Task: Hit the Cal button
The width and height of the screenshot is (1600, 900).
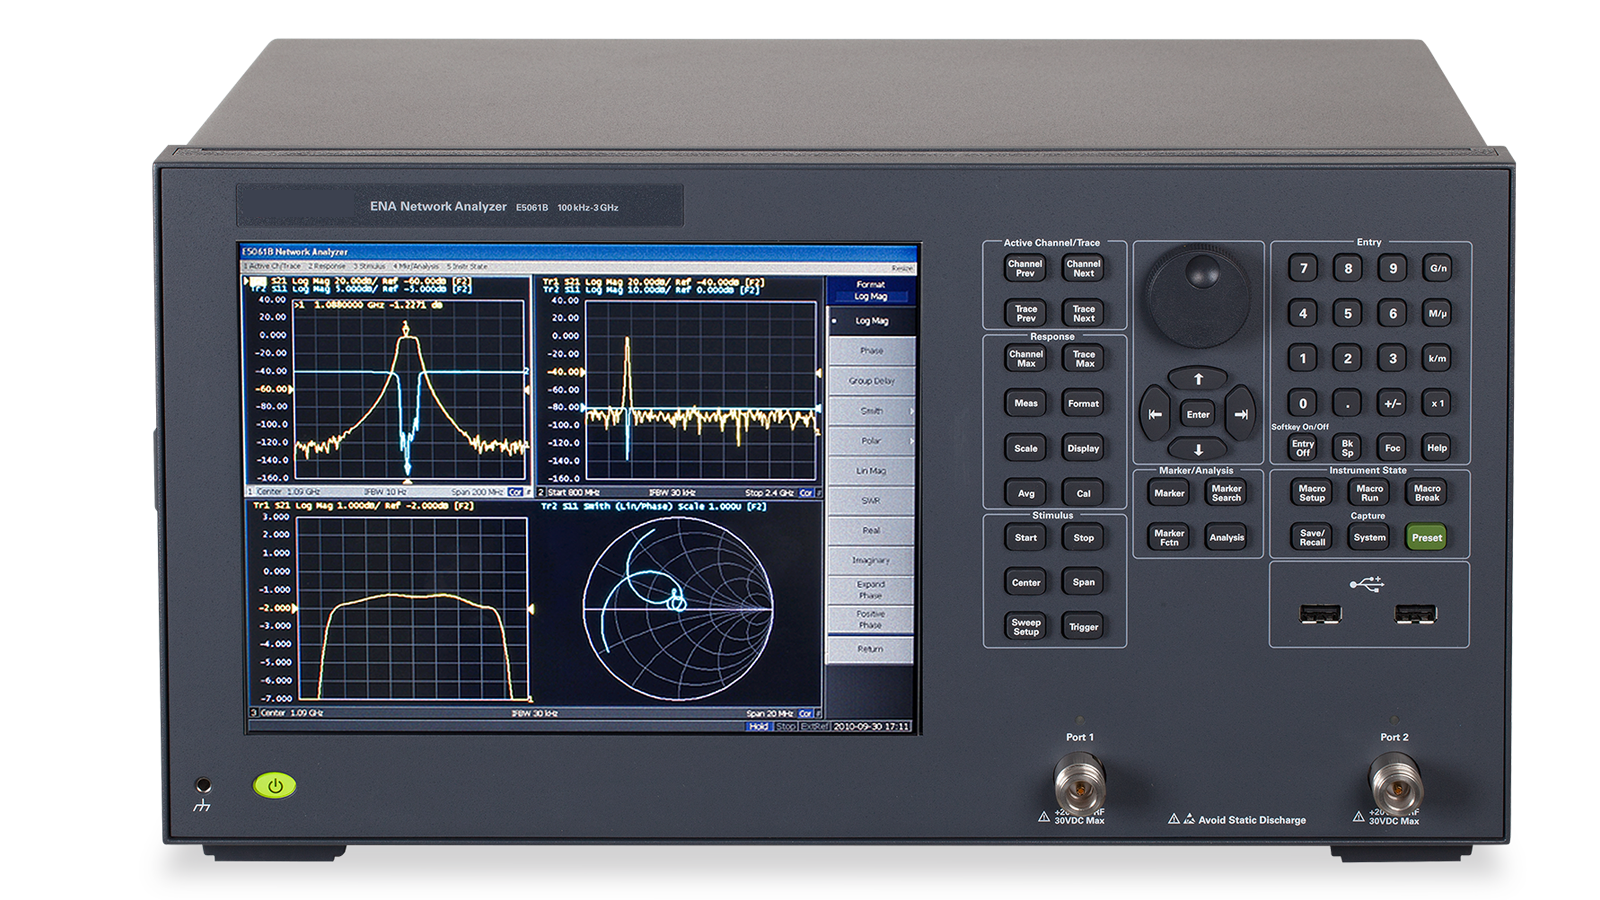Action: click(x=1083, y=493)
